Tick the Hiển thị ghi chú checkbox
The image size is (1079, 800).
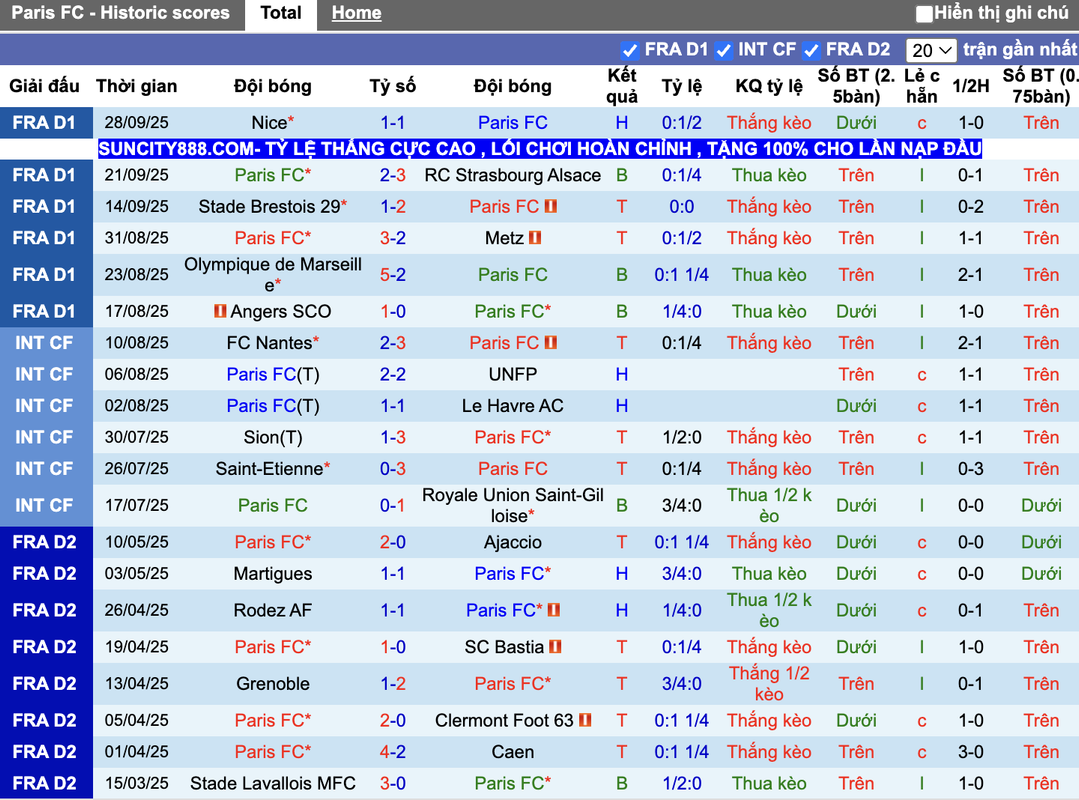click(924, 14)
